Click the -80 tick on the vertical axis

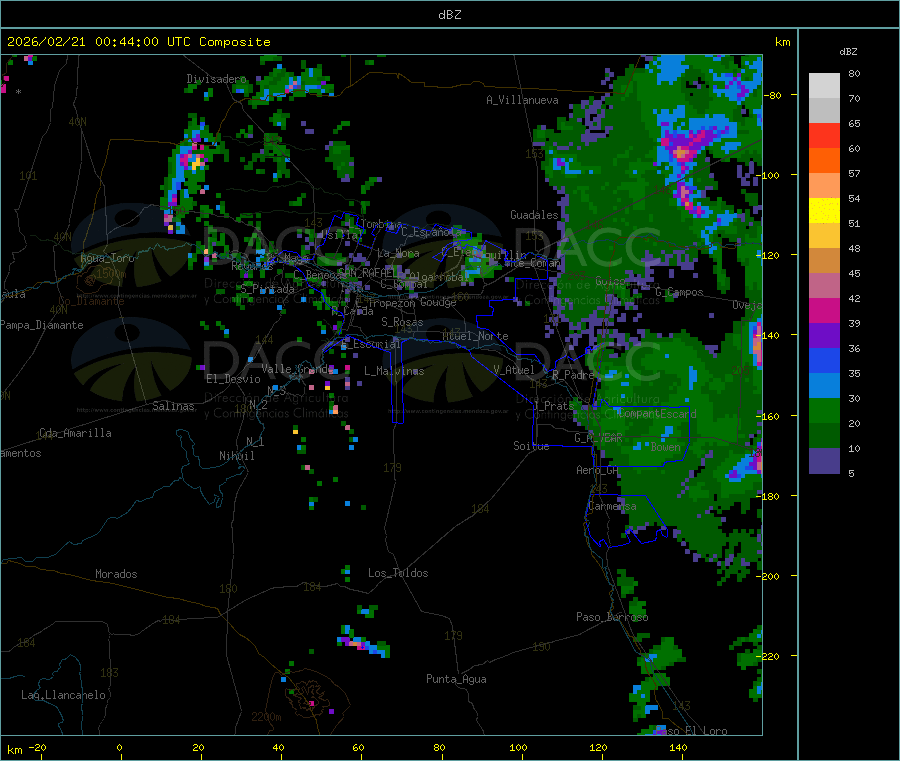click(773, 95)
